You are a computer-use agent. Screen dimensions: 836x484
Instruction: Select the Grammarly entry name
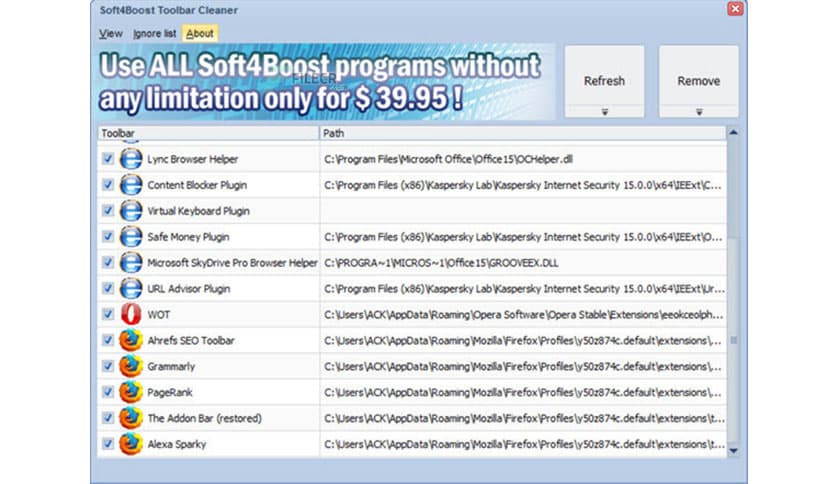click(171, 366)
